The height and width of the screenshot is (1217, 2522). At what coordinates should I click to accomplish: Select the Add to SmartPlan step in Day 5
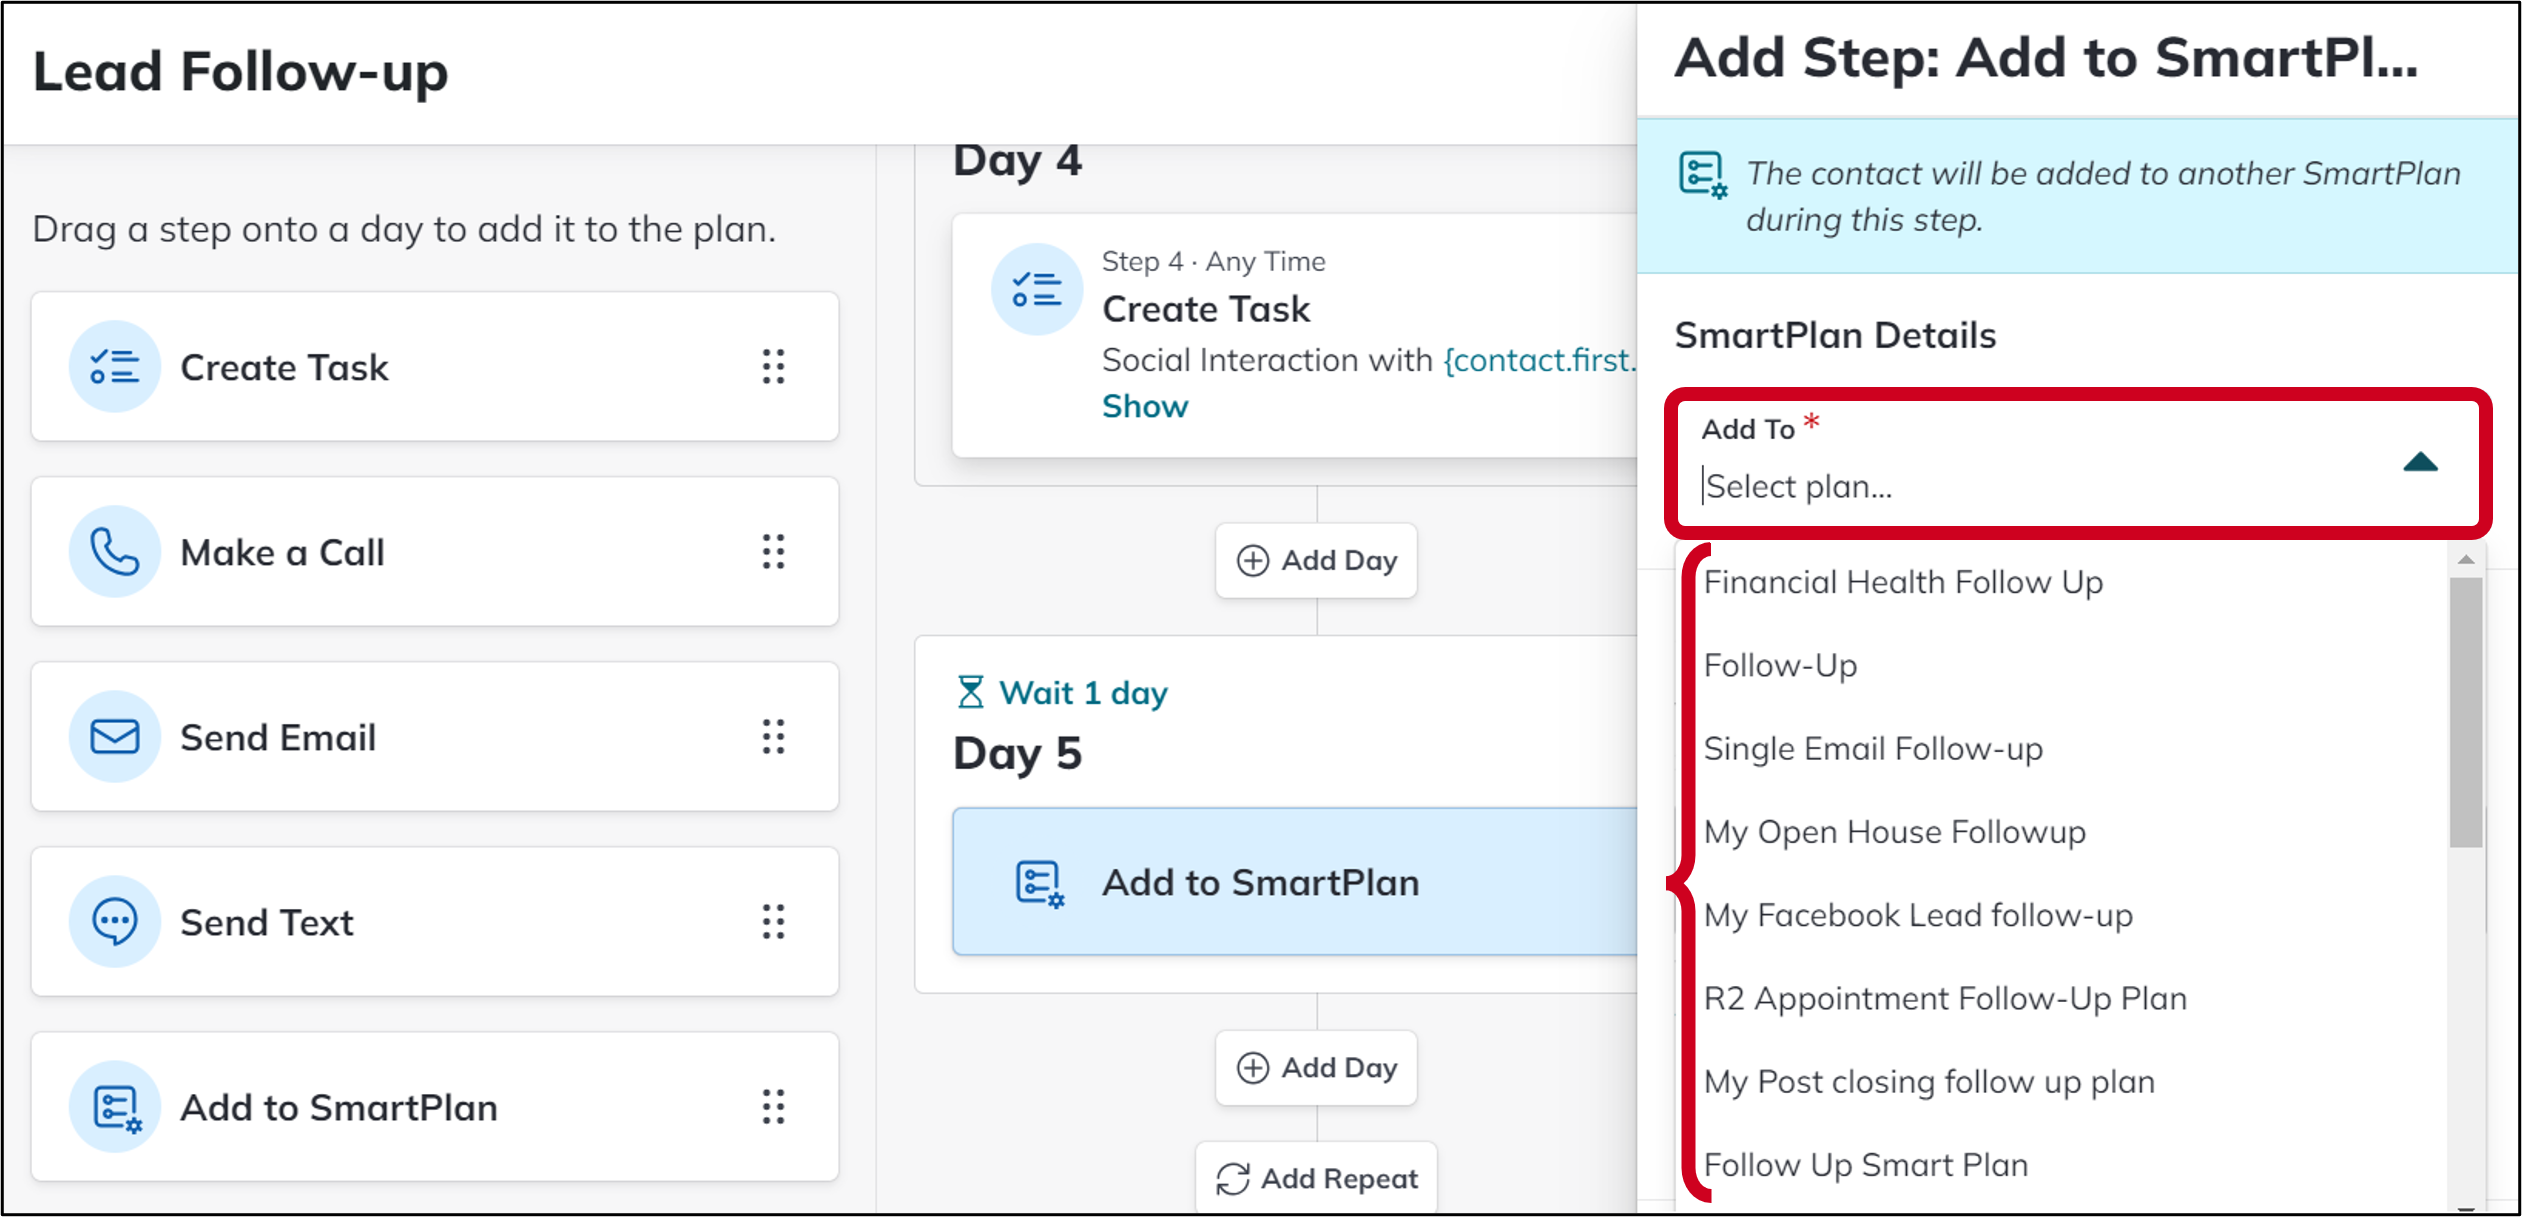(x=1295, y=882)
